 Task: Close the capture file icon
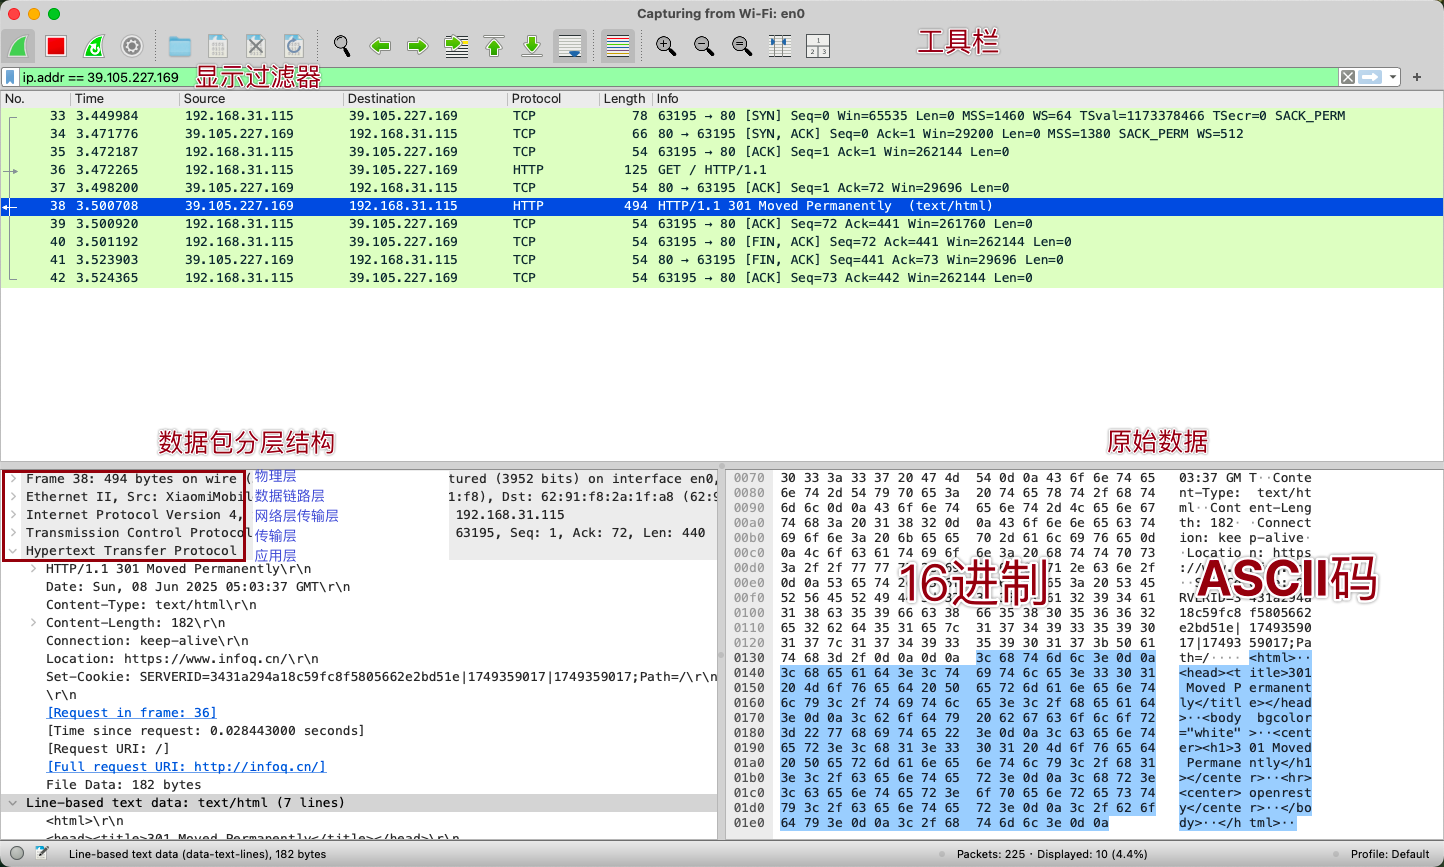(x=256, y=46)
